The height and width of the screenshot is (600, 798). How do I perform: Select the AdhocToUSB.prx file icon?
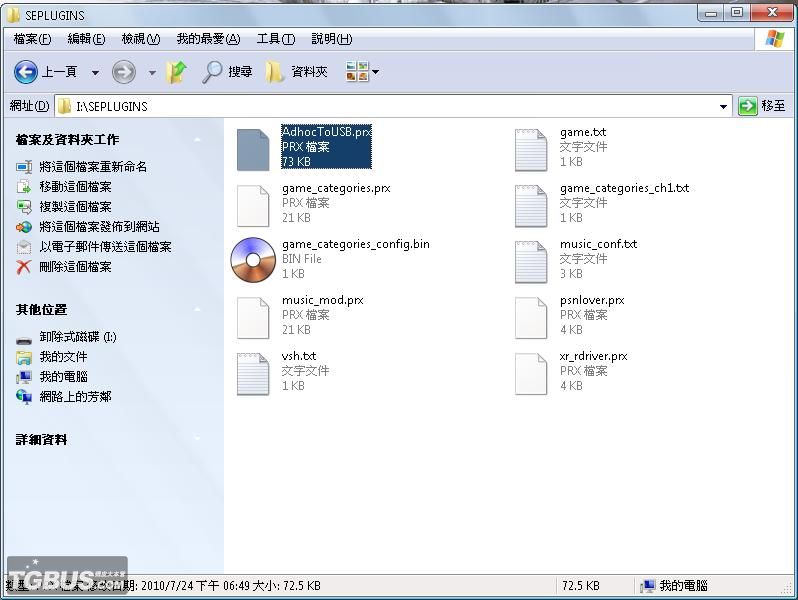coord(253,150)
